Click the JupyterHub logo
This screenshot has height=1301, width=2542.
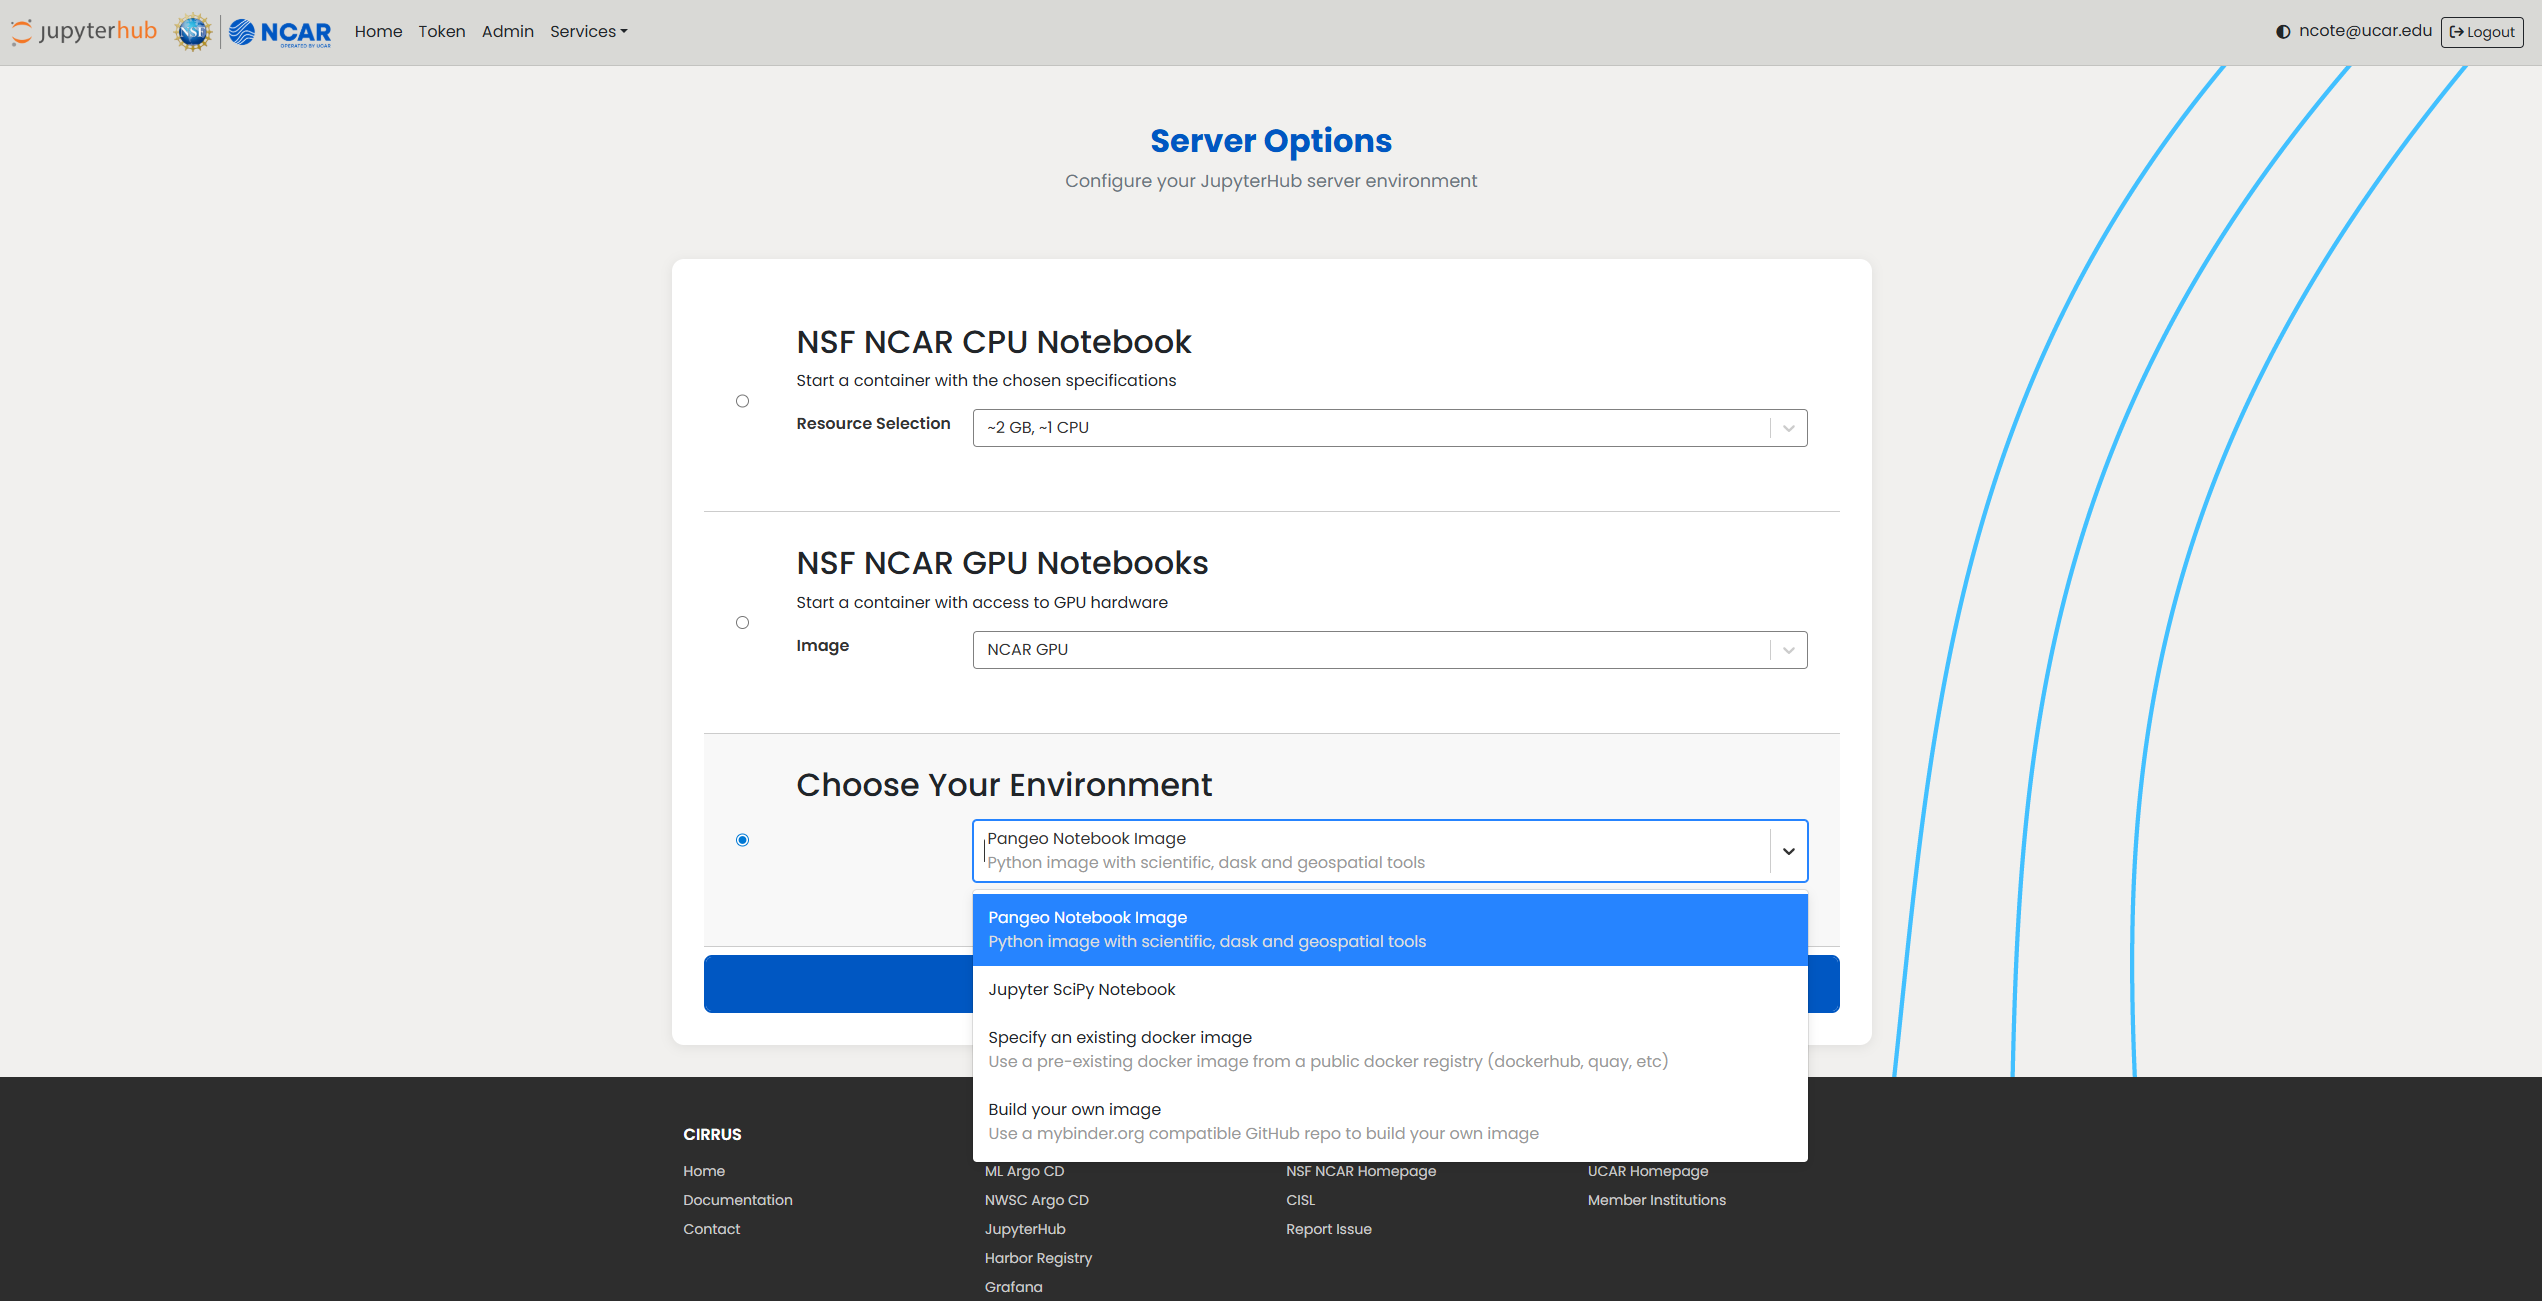[x=82, y=31]
